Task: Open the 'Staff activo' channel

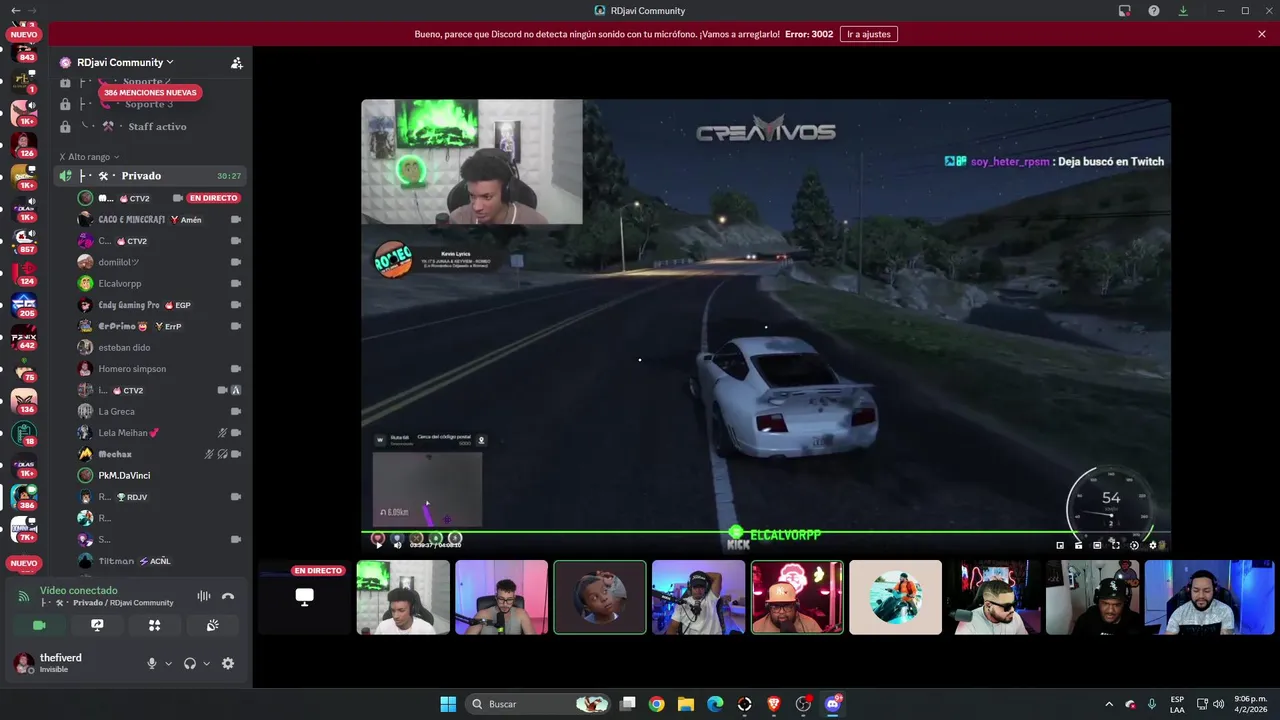Action: pyautogui.click(x=150, y=127)
